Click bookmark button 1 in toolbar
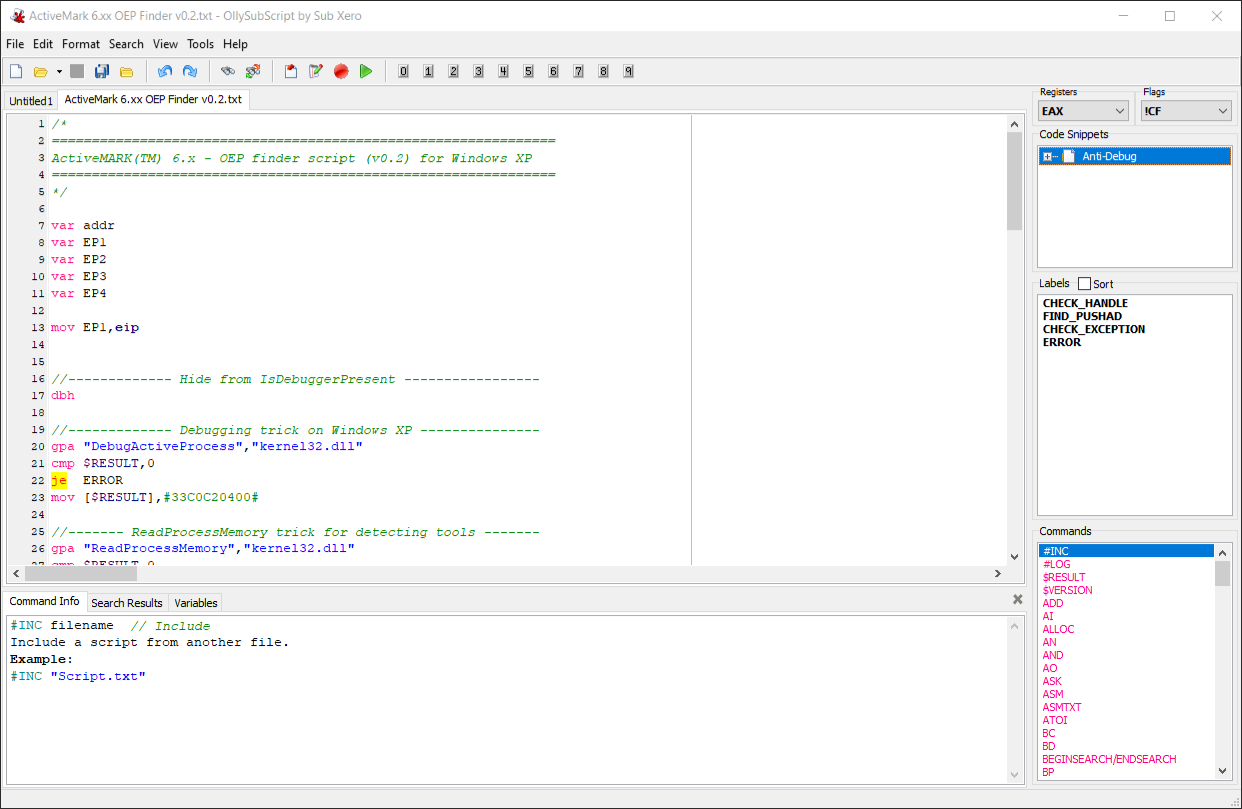Viewport: 1242px width, 809px height. pyautogui.click(x=429, y=71)
